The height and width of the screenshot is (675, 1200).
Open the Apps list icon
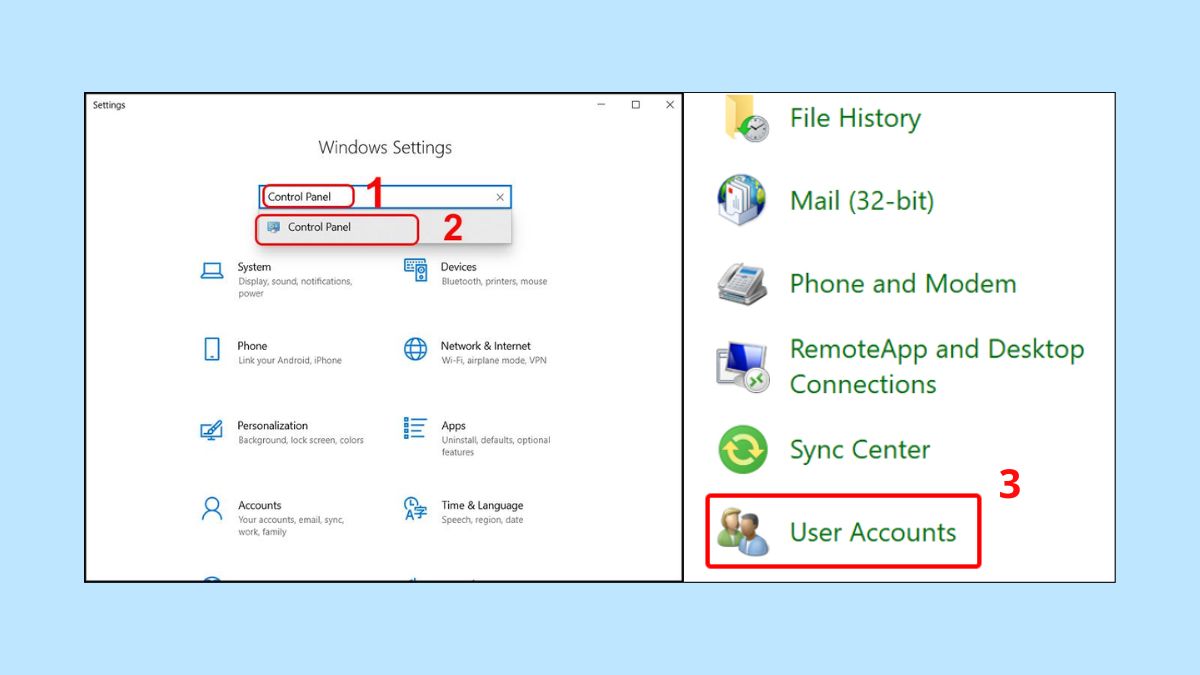tap(415, 428)
